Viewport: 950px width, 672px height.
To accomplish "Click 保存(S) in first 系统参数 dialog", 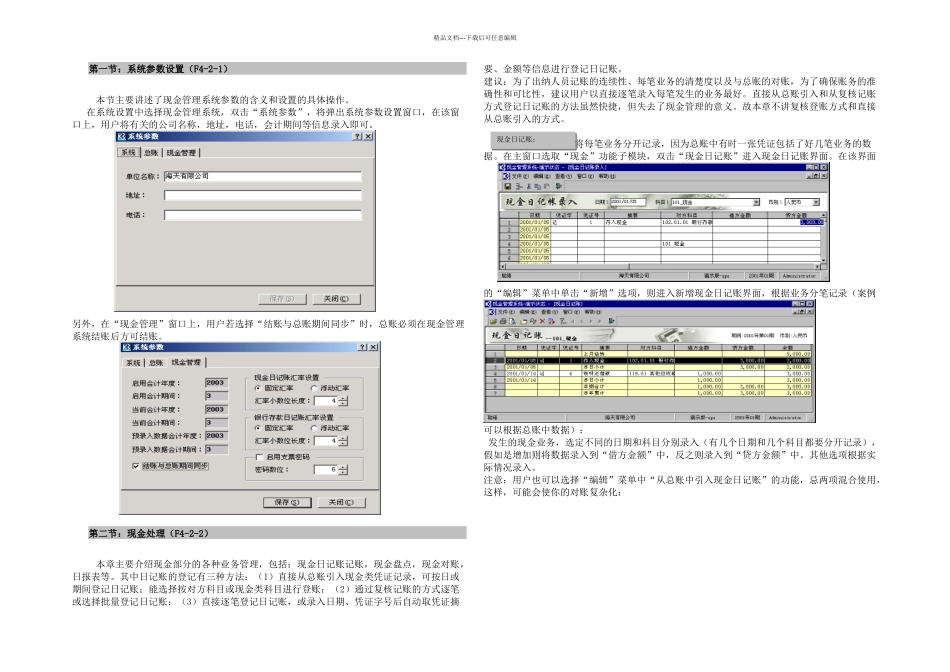I will pyautogui.click(x=282, y=299).
